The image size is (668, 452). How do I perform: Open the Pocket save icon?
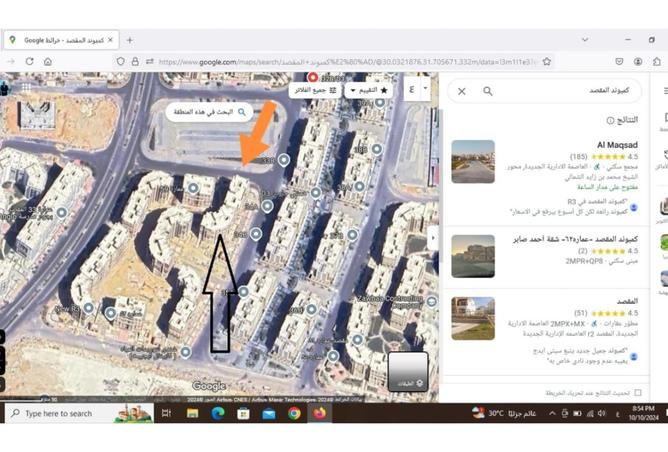[x=619, y=62]
